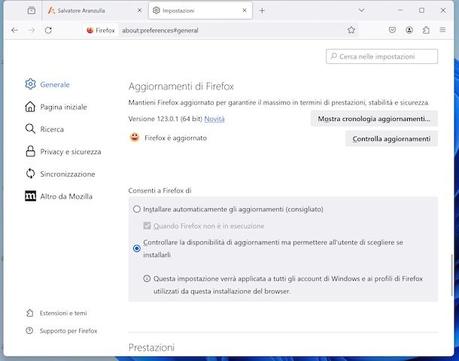Click the Versione 123.0.1 (64 bit) text
The width and height of the screenshot is (459, 361).
(x=165, y=119)
